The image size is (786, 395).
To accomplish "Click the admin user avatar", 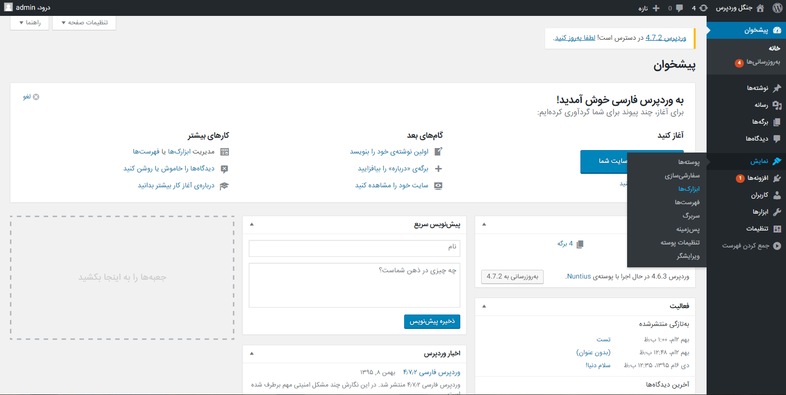I will point(9,8).
